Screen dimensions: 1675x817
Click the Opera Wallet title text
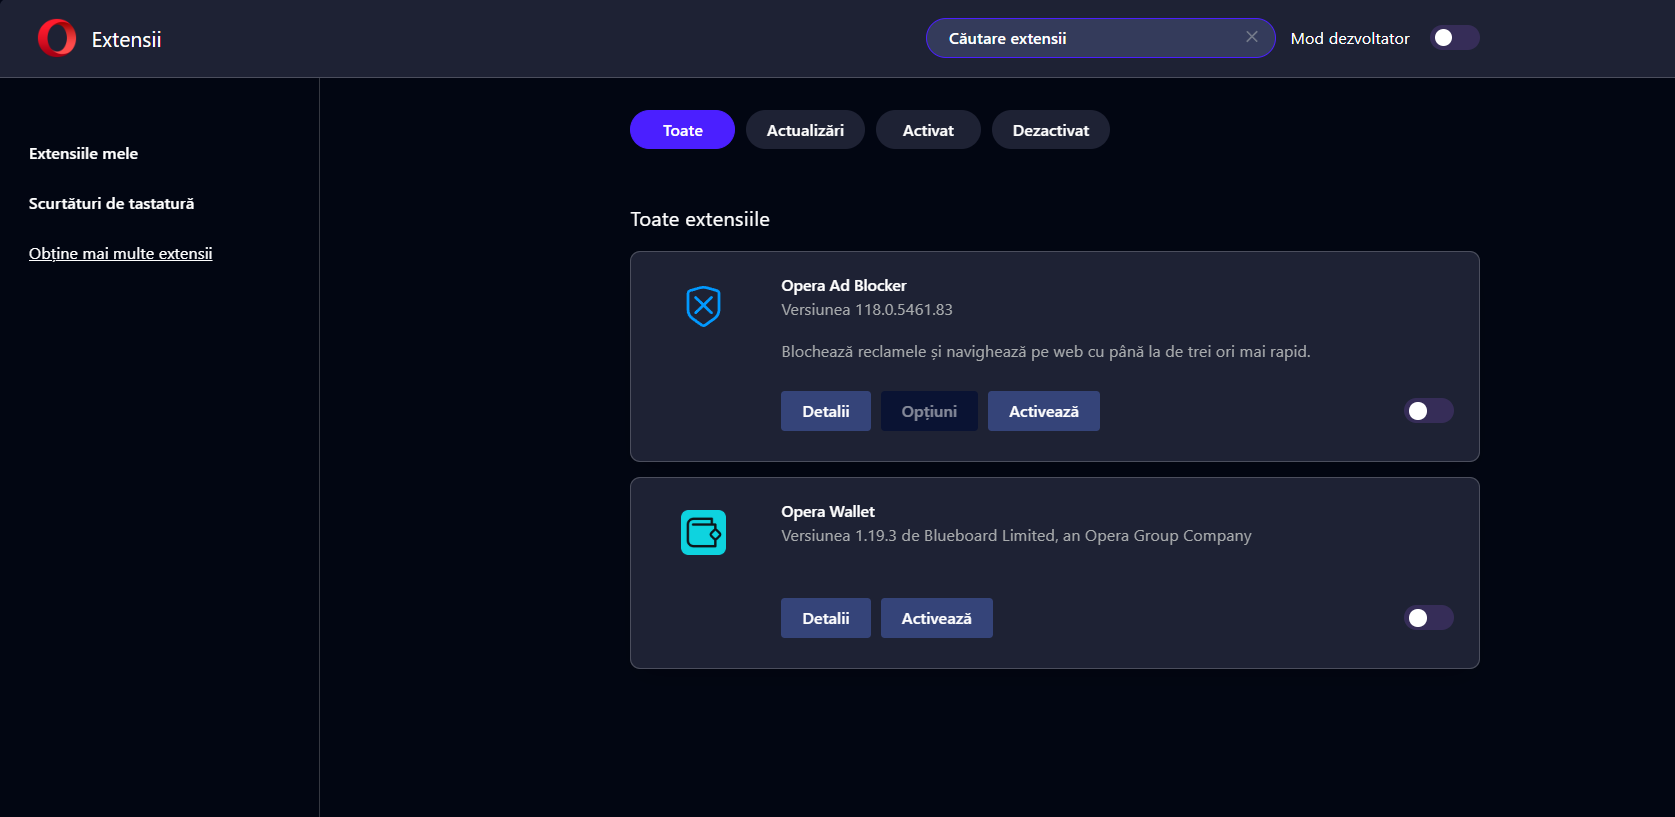pyautogui.click(x=828, y=512)
